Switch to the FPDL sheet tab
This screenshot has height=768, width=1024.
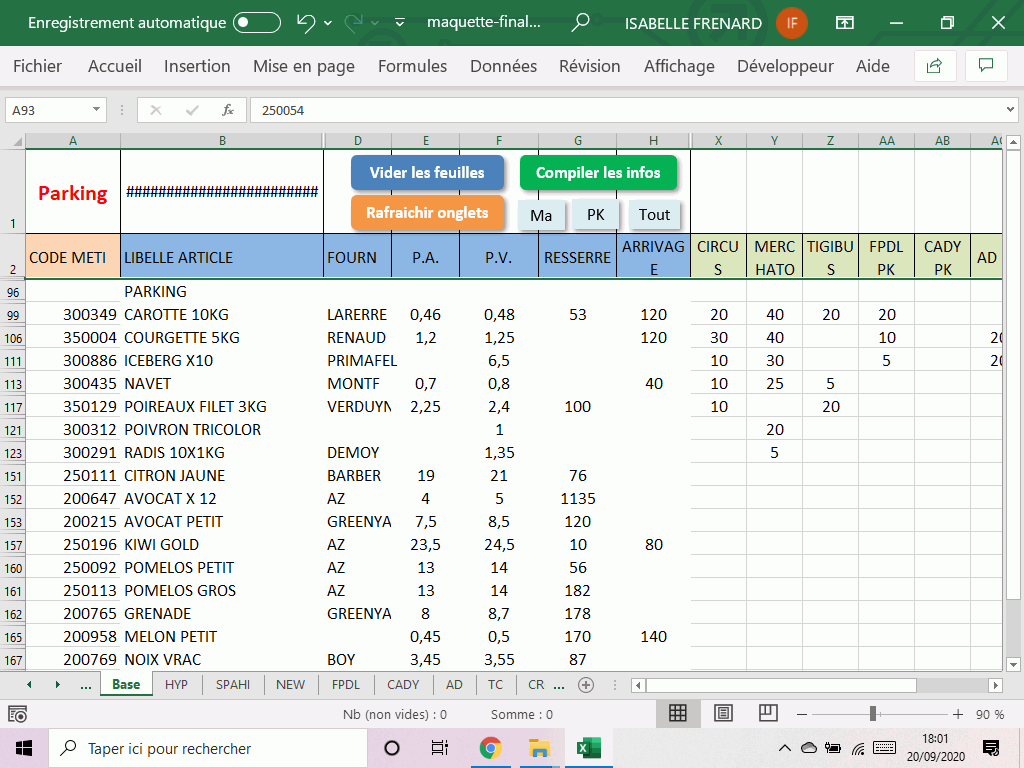click(x=346, y=685)
